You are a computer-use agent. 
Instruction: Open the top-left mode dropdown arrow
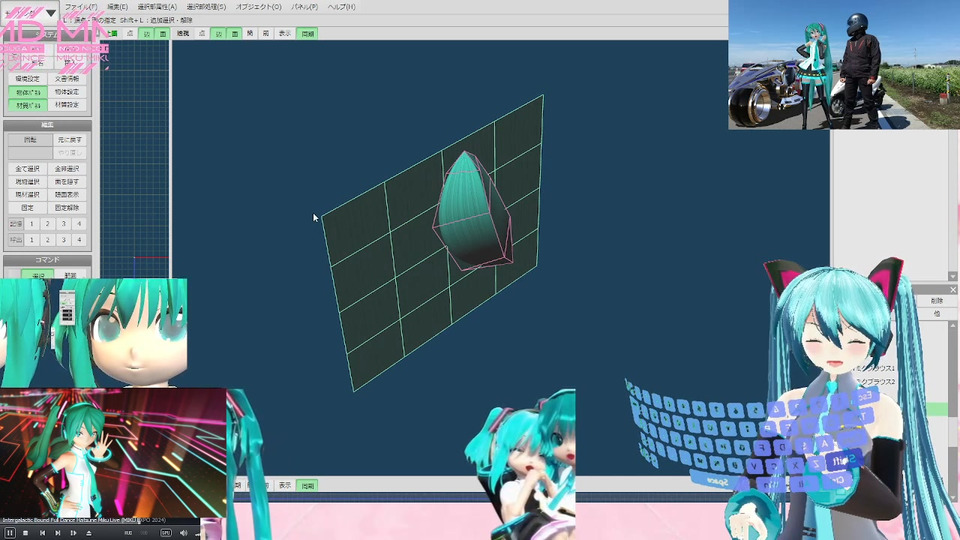(x=51, y=12)
